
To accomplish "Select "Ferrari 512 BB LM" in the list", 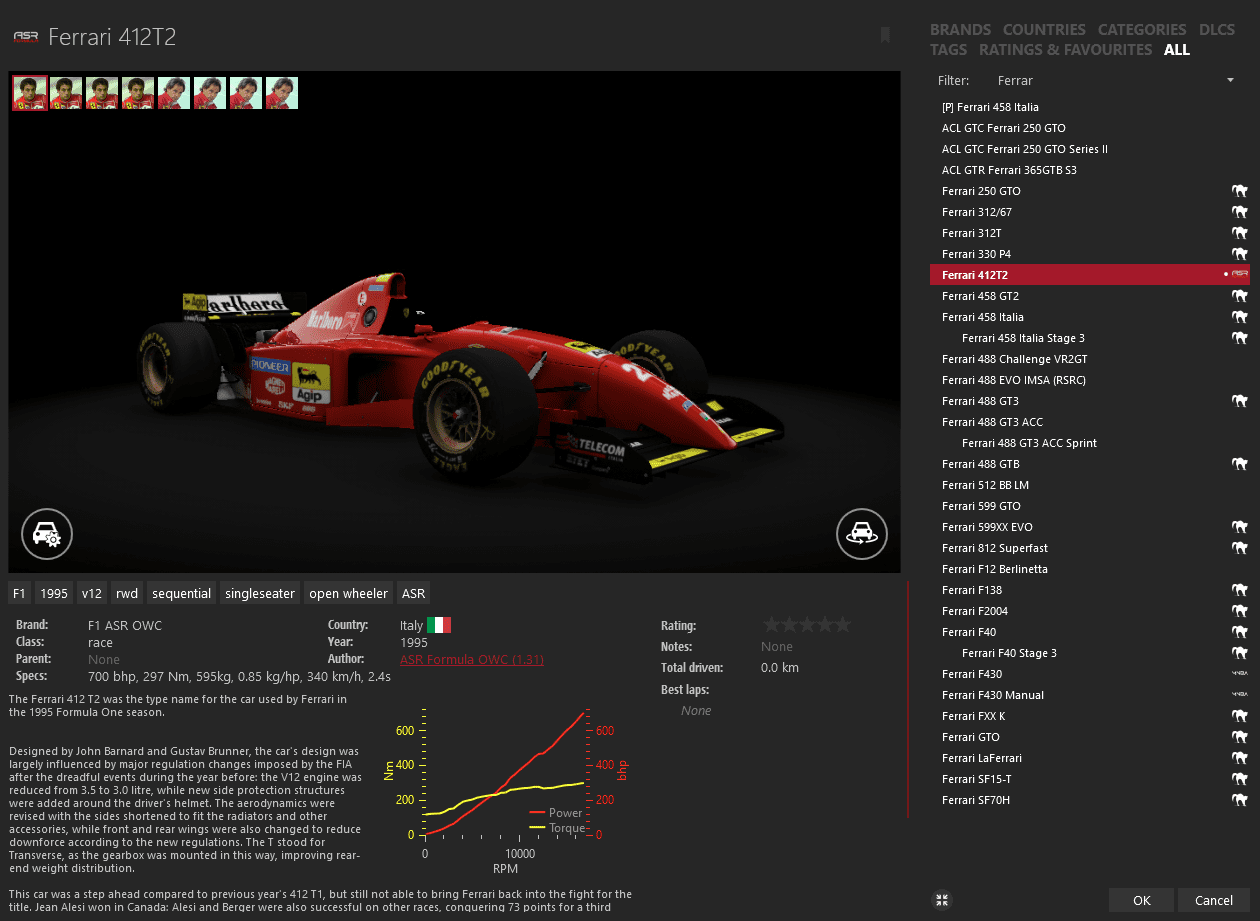I will point(1089,485).
